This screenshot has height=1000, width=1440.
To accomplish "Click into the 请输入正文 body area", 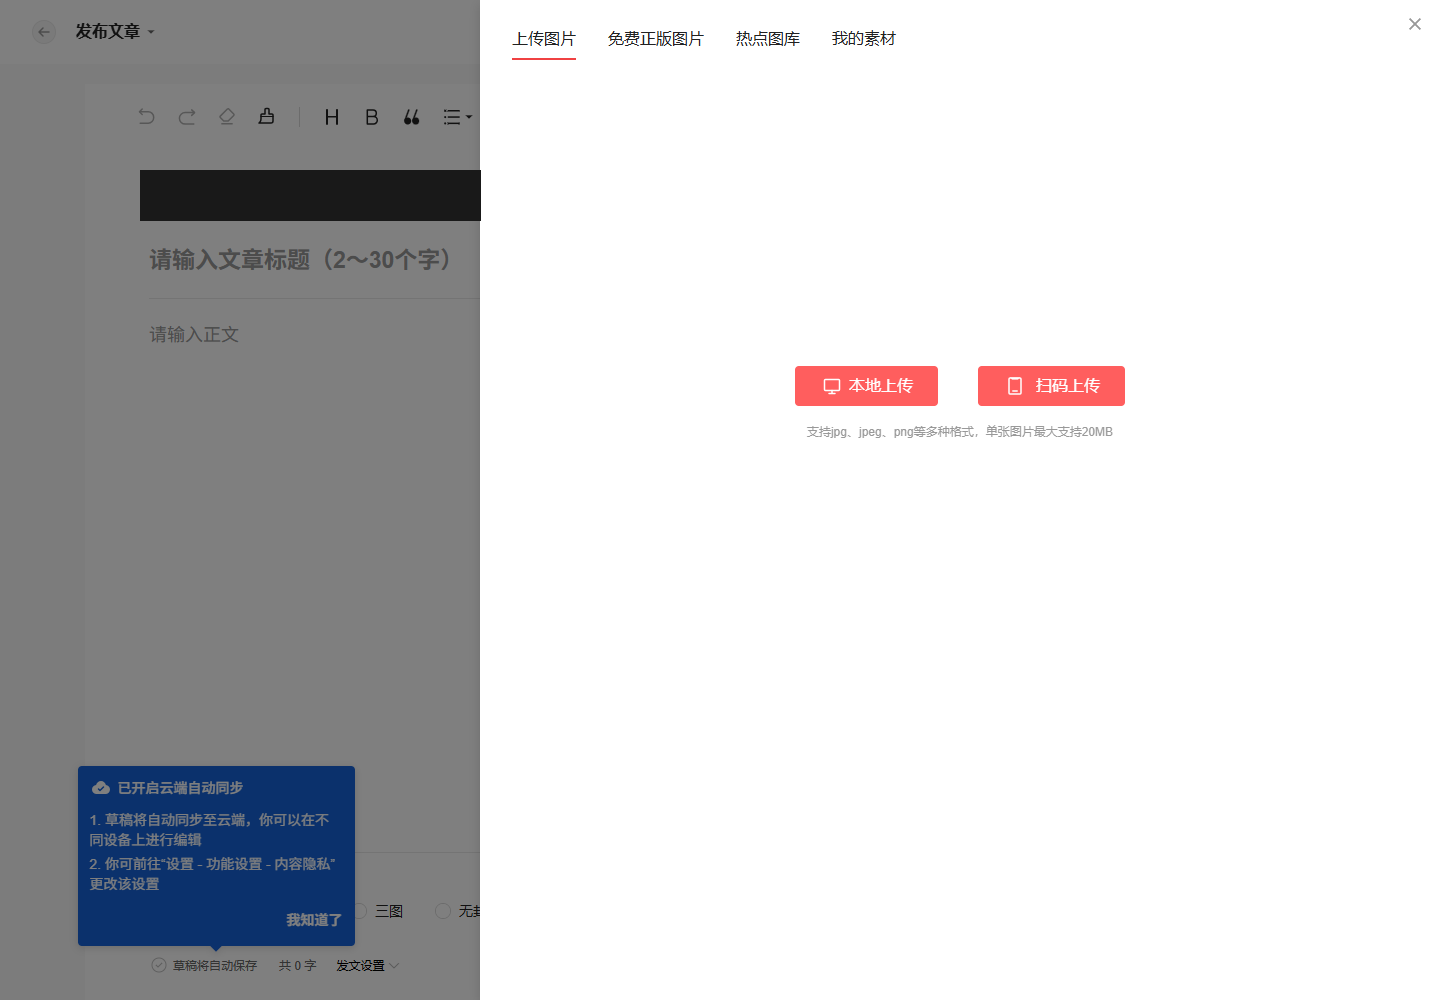I will point(195,334).
